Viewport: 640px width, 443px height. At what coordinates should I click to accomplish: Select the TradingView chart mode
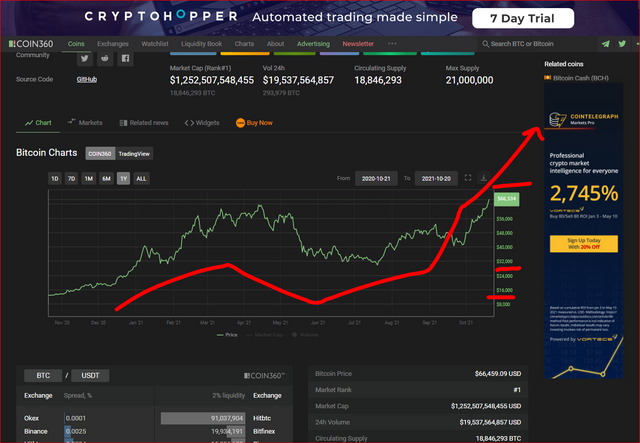click(x=134, y=154)
